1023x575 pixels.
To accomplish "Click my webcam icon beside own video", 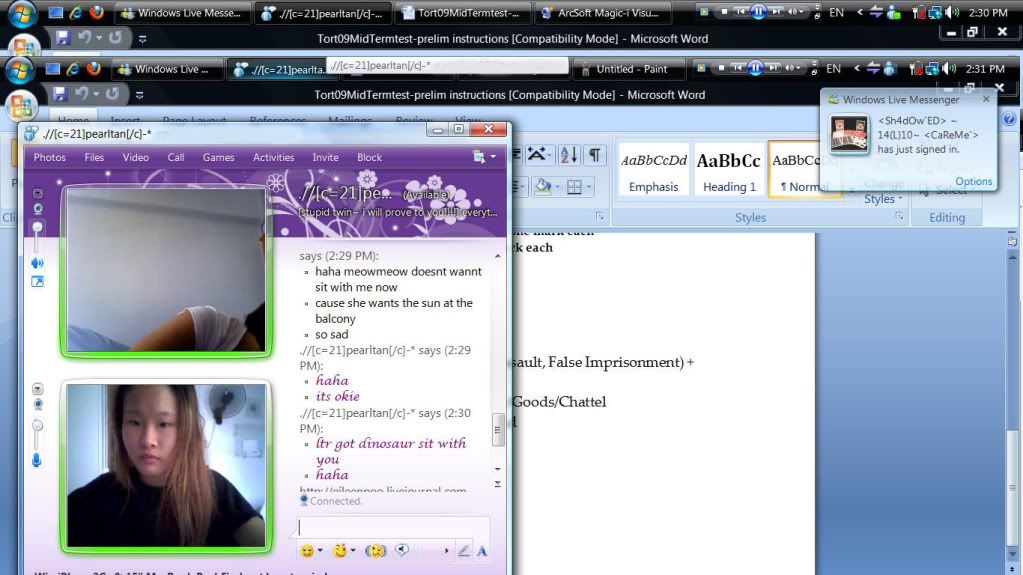I will (x=38, y=405).
